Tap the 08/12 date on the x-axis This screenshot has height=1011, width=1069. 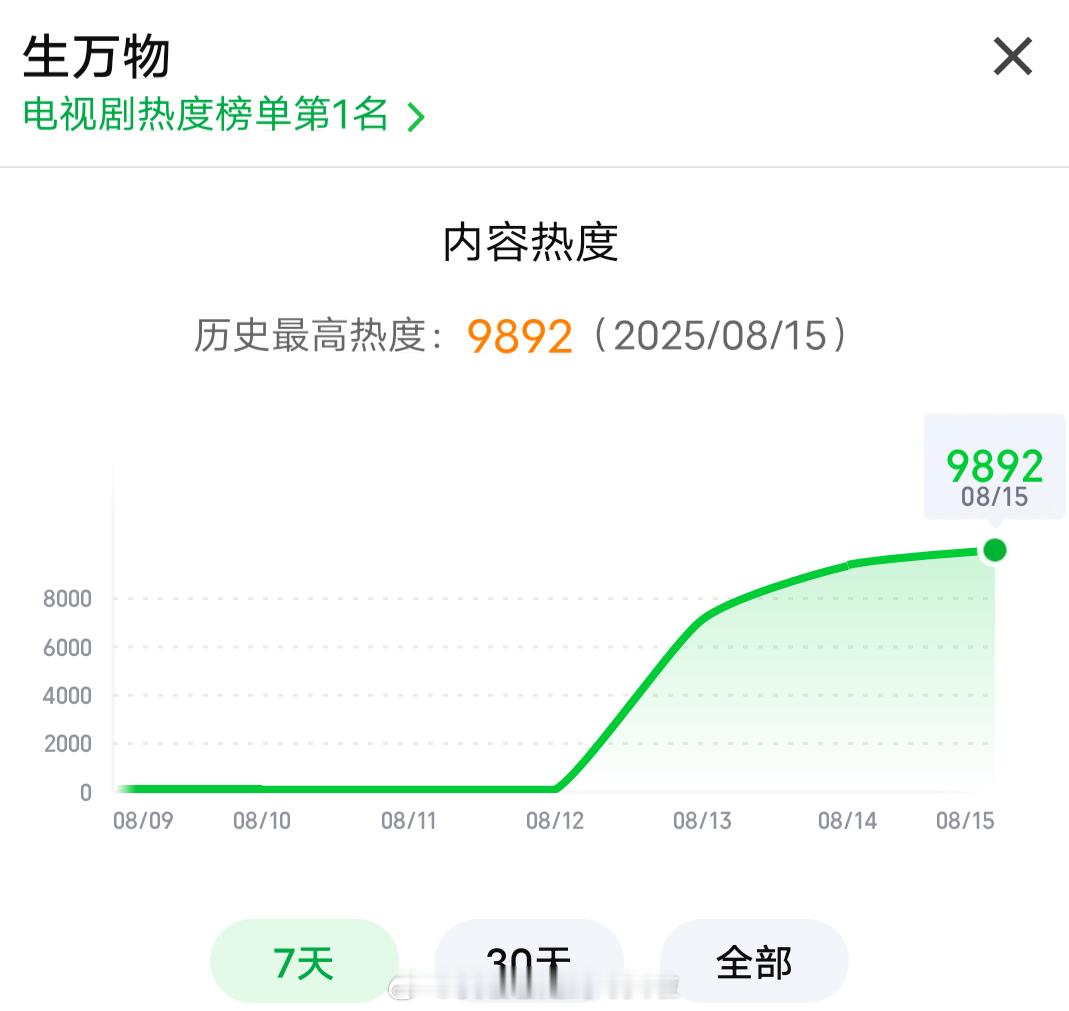555,820
